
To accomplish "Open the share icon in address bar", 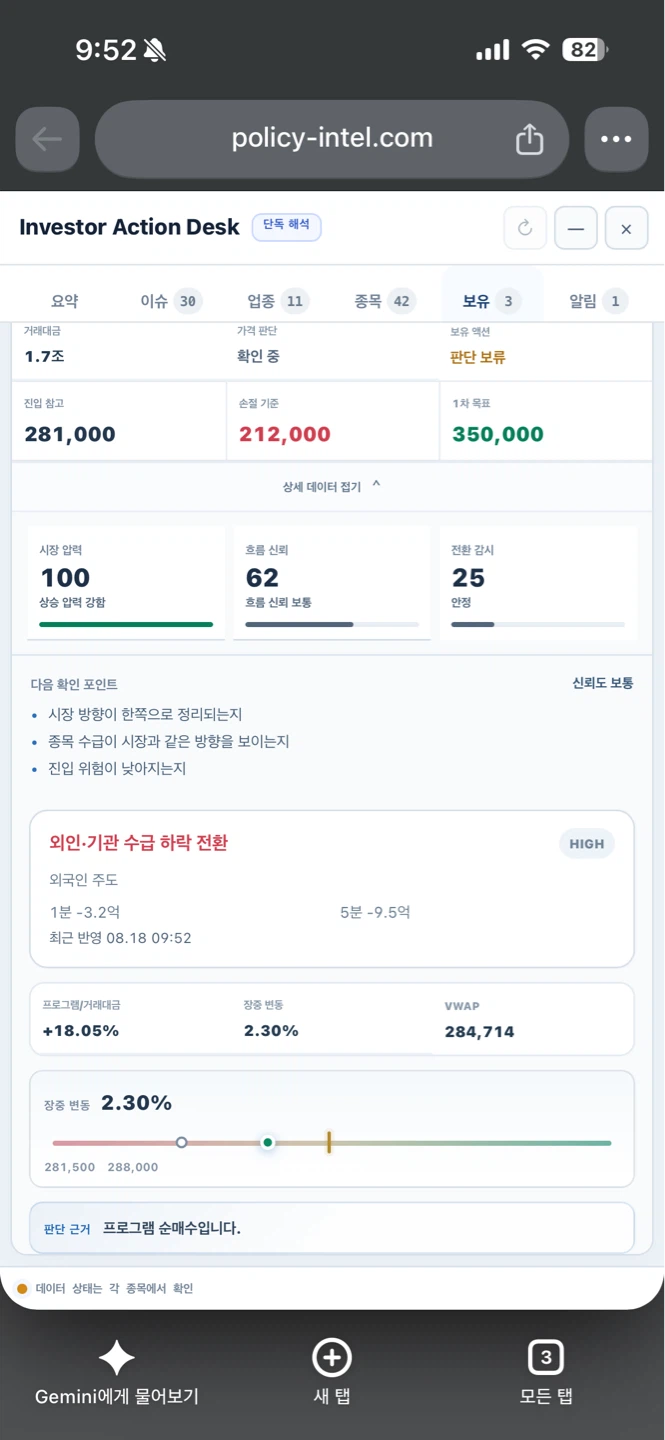I will [529, 139].
